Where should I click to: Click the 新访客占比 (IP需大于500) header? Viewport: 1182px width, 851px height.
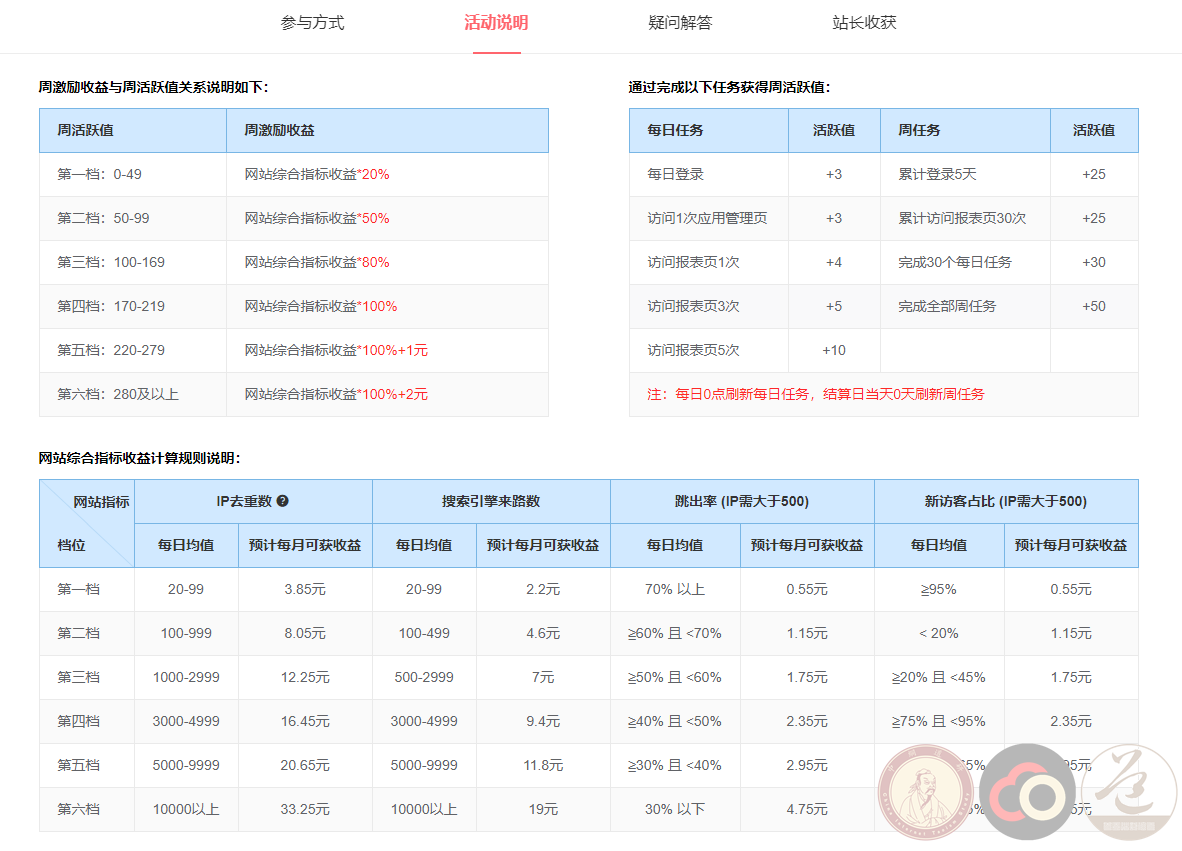pyautogui.click(x=1006, y=501)
